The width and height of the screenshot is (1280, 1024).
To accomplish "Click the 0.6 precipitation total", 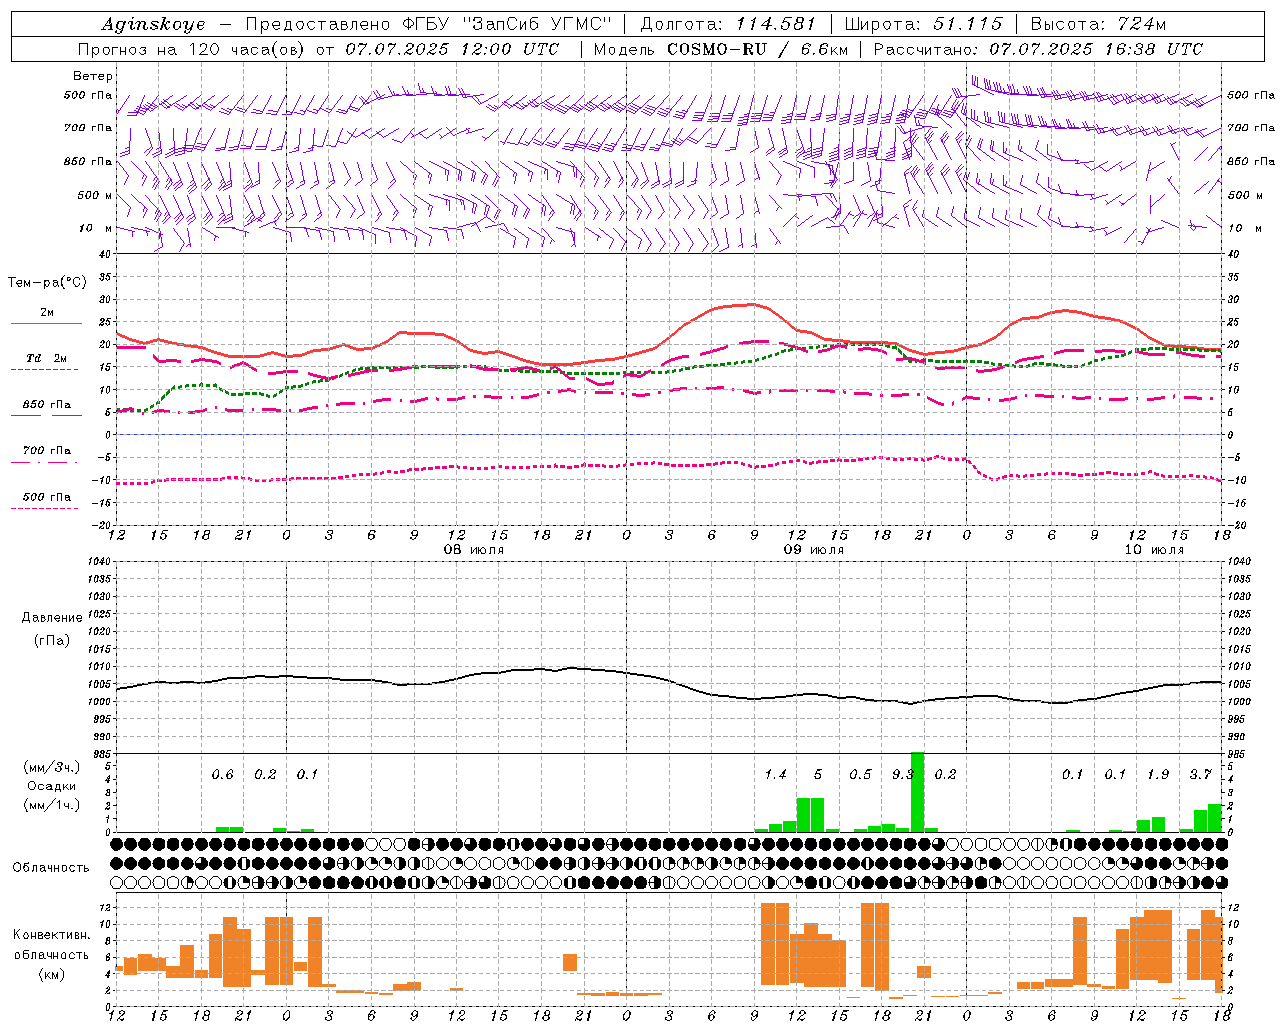I will 222,774.
